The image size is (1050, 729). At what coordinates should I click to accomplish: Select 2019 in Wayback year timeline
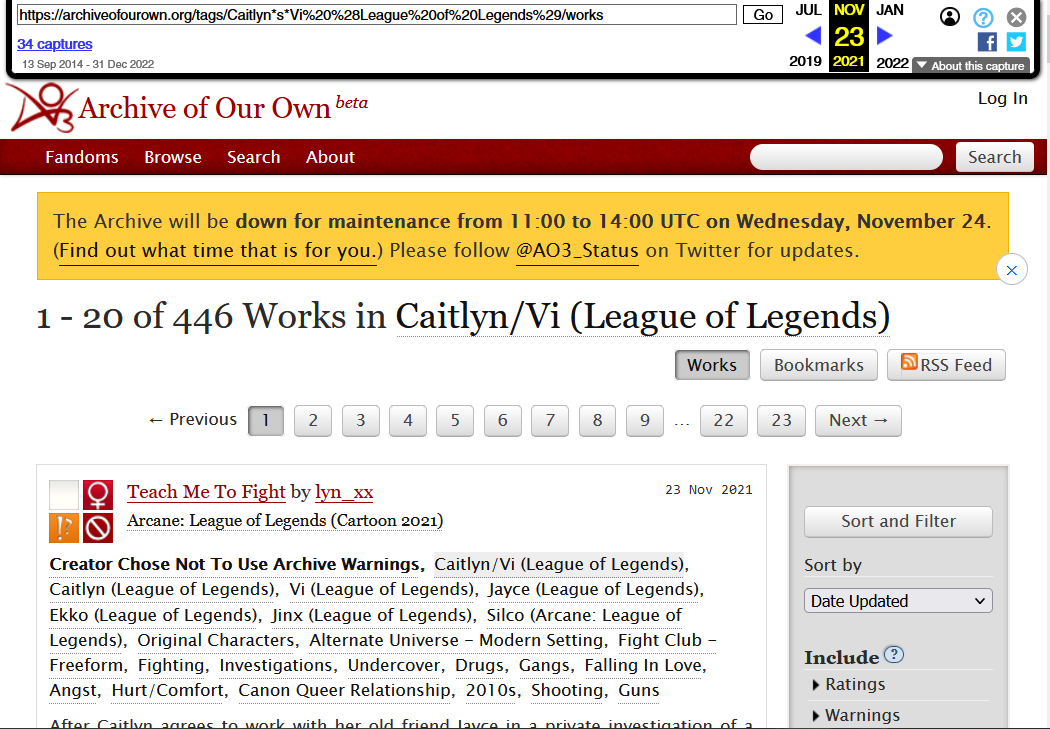805,62
